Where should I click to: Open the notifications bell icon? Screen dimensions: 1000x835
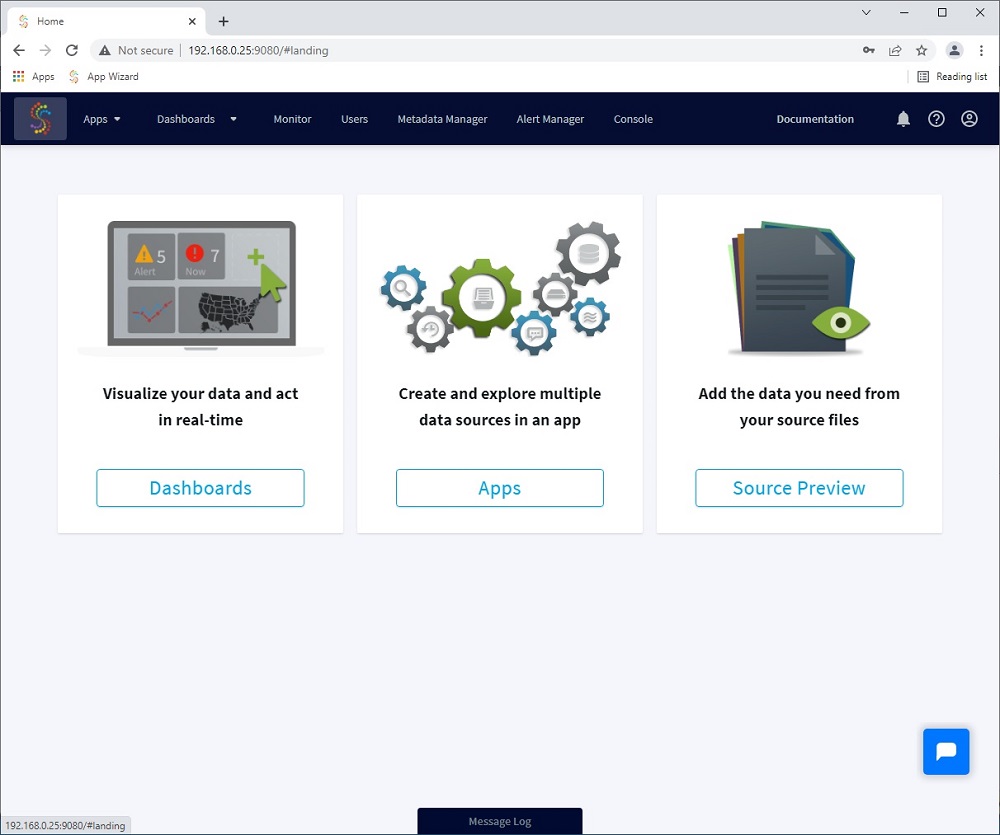[903, 119]
